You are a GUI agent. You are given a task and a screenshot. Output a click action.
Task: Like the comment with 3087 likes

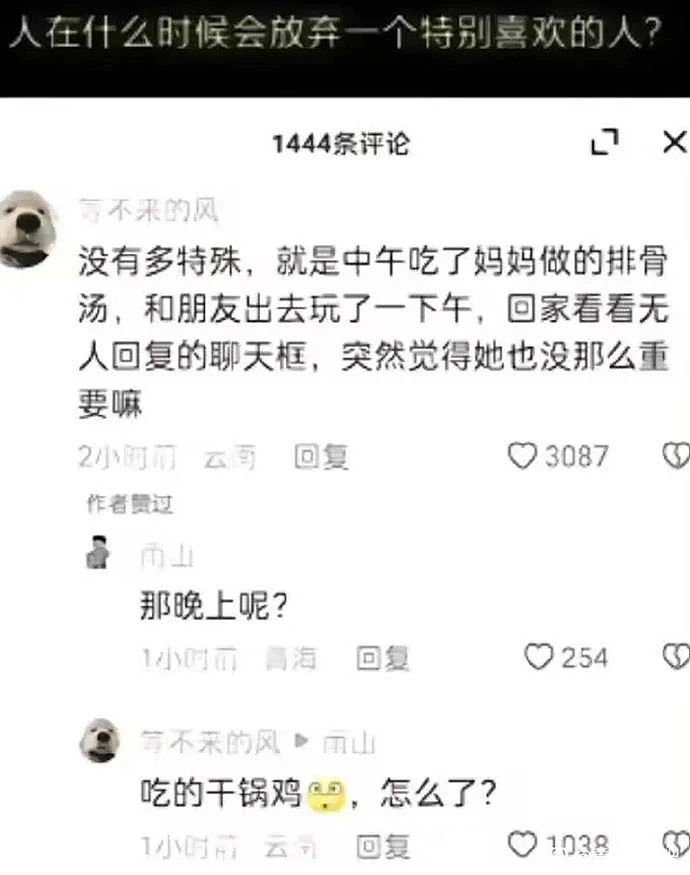coord(522,455)
